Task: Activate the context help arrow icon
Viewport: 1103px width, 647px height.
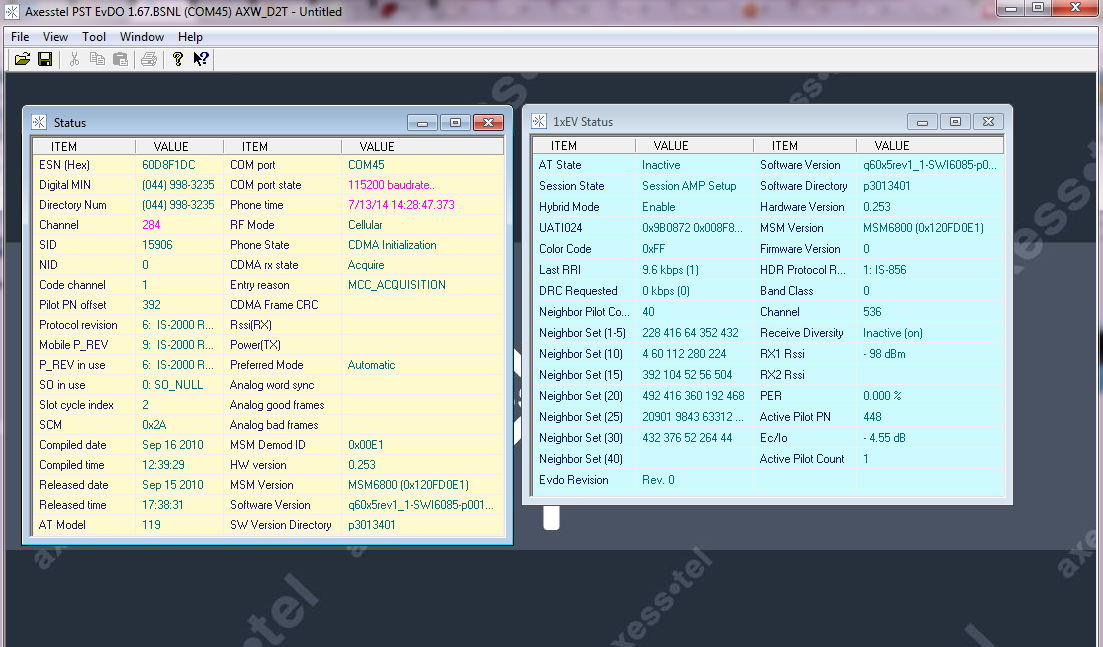Action: [x=201, y=59]
